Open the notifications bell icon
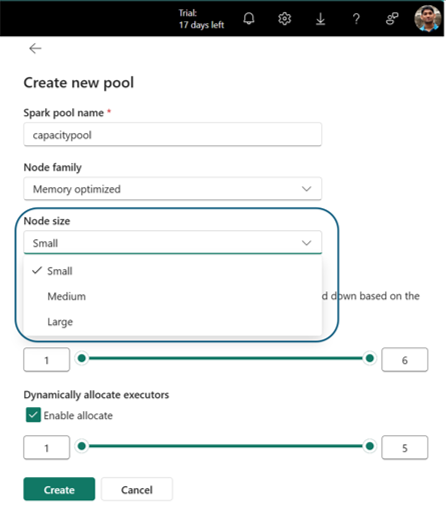446x512 pixels. [x=249, y=19]
